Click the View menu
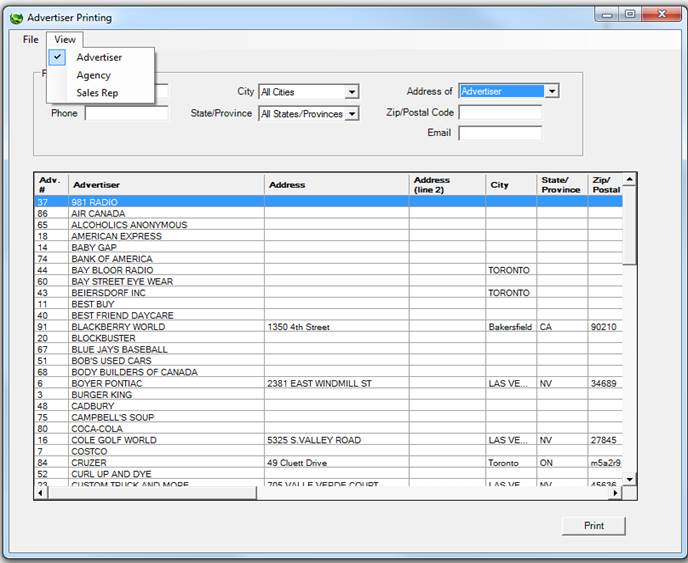The width and height of the screenshot is (688, 563). [65, 40]
